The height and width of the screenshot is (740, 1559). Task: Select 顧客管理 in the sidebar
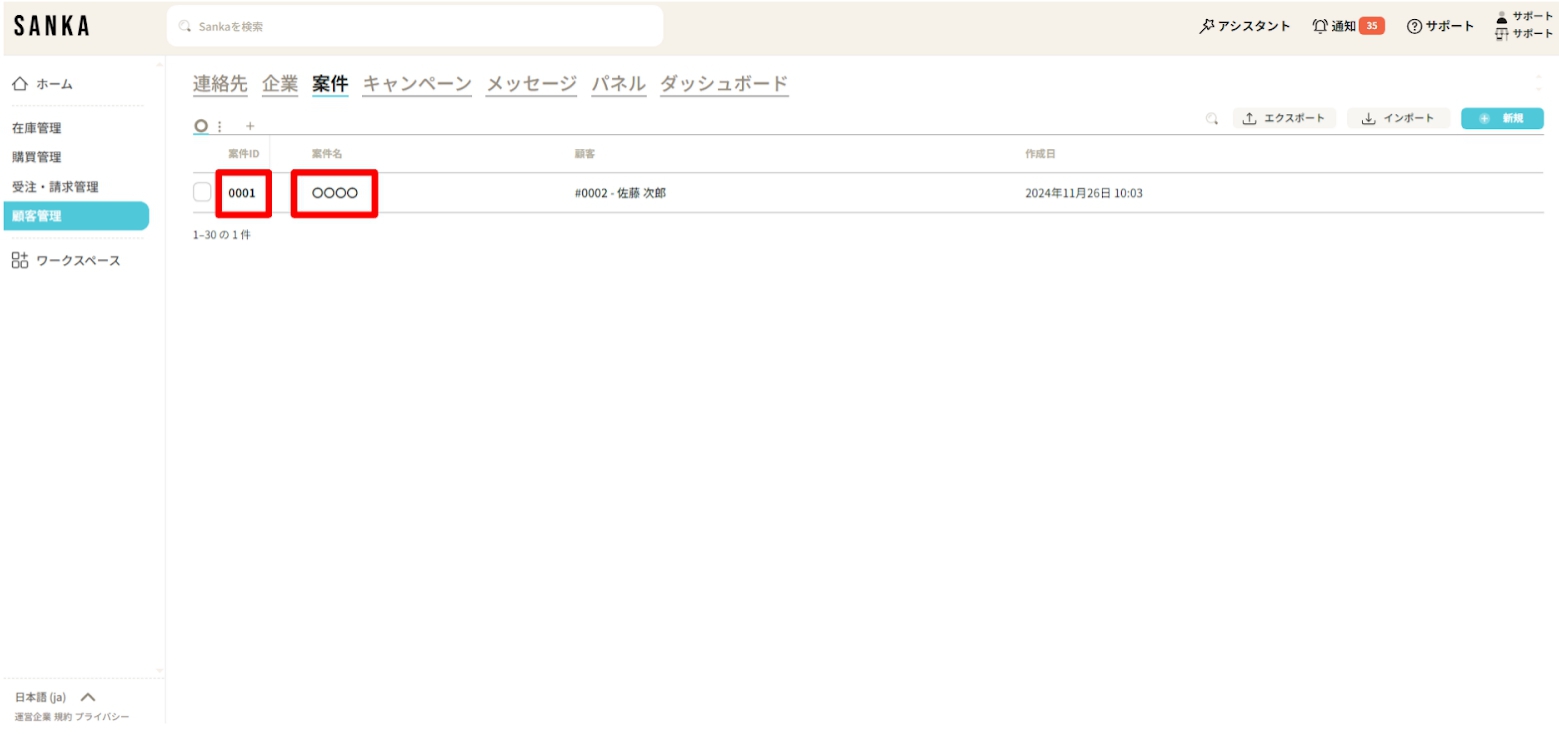click(x=76, y=216)
